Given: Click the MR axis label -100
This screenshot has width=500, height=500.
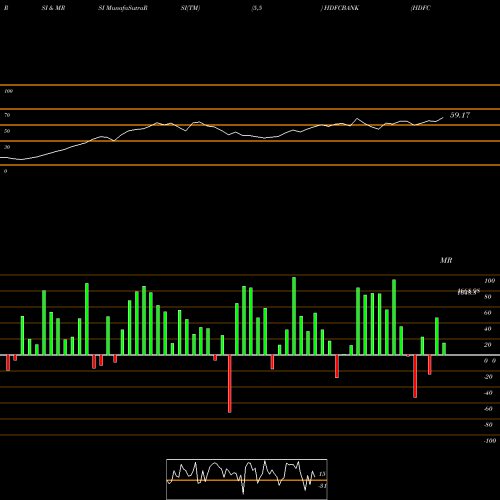Looking at the screenshot, I should point(490,441).
